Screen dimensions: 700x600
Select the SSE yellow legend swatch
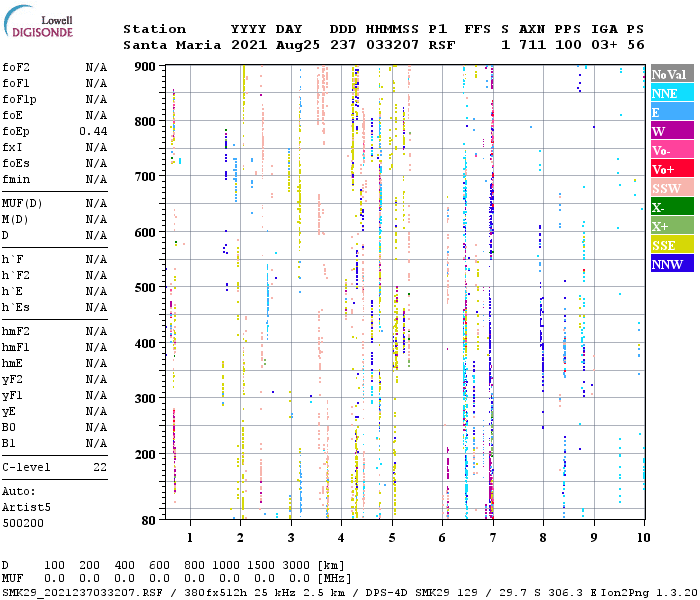[x=671, y=245]
